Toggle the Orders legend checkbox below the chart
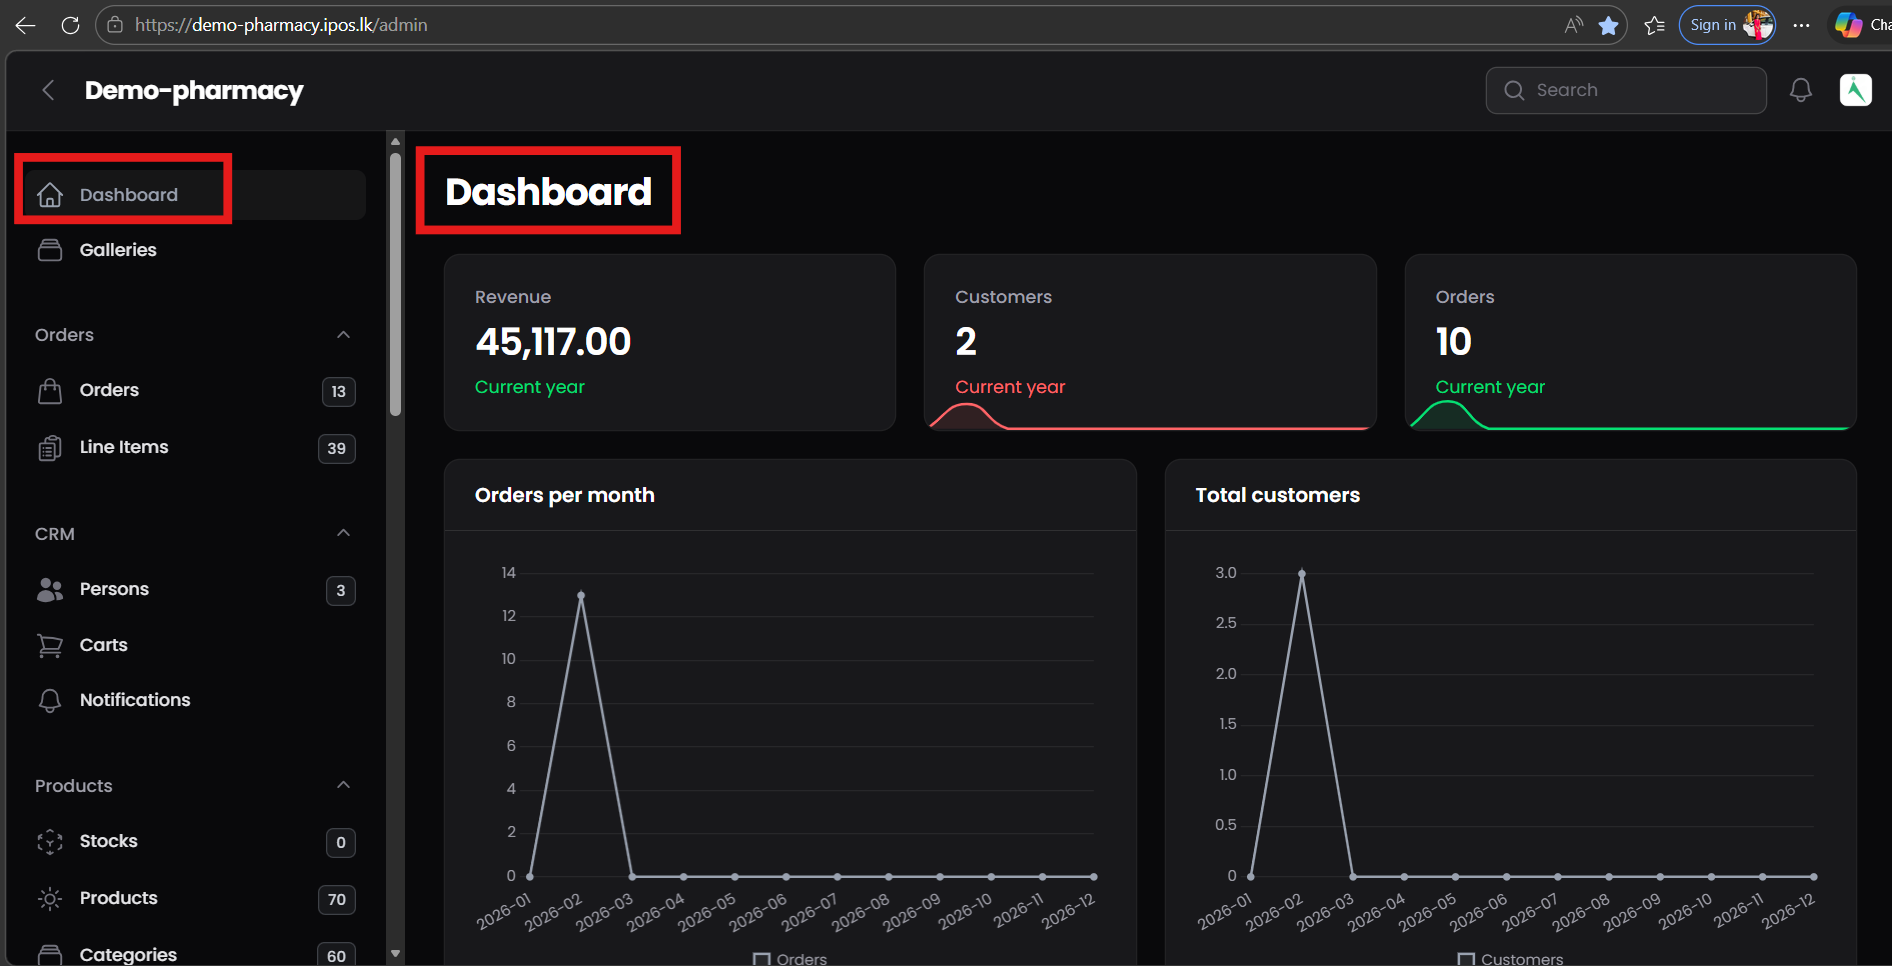 coord(763,957)
